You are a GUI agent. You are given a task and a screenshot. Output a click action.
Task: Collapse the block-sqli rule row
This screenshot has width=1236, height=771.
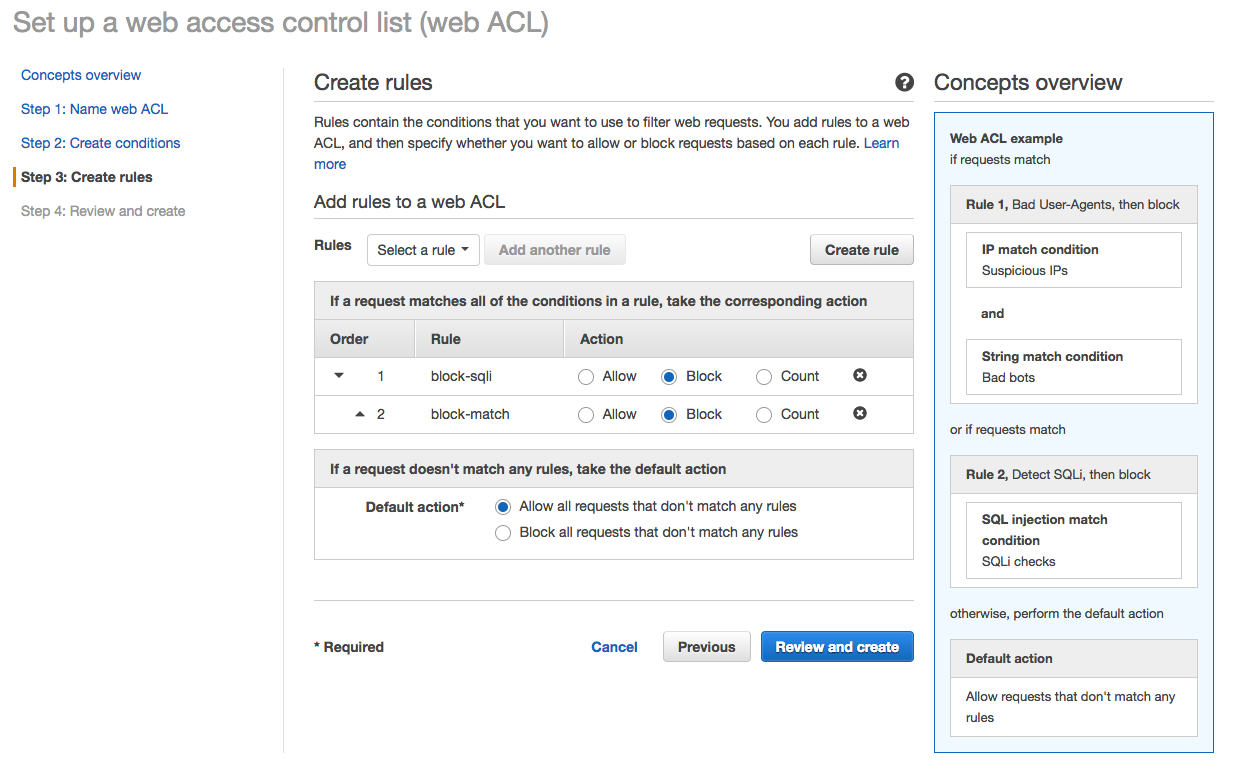pos(338,375)
